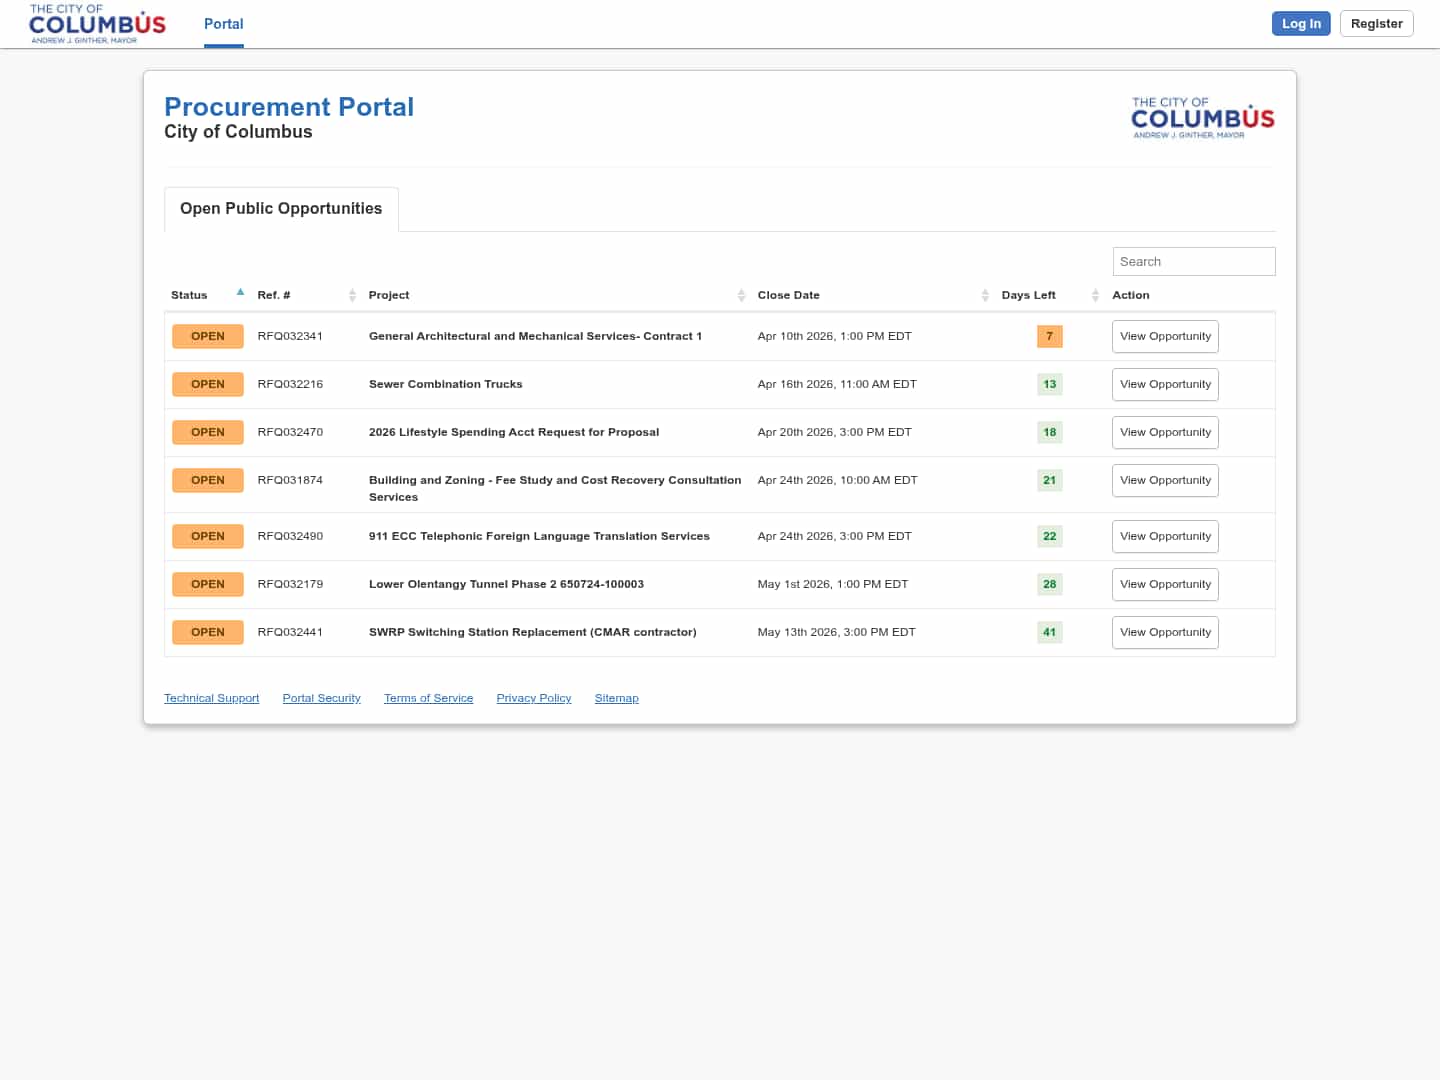Focus the Search input field

pyautogui.click(x=1193, y=261)
